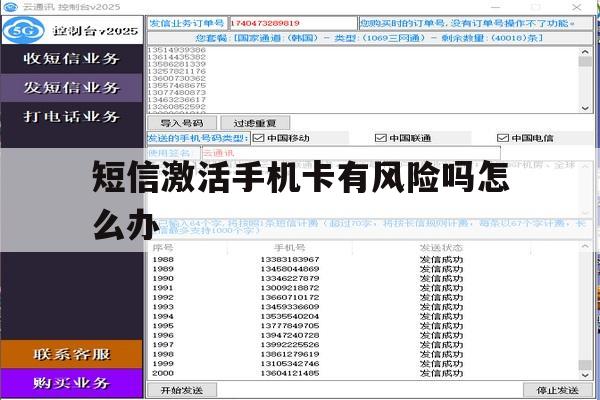
Task: Click the results table scroll-up arrow
Action: click(585, 246)
